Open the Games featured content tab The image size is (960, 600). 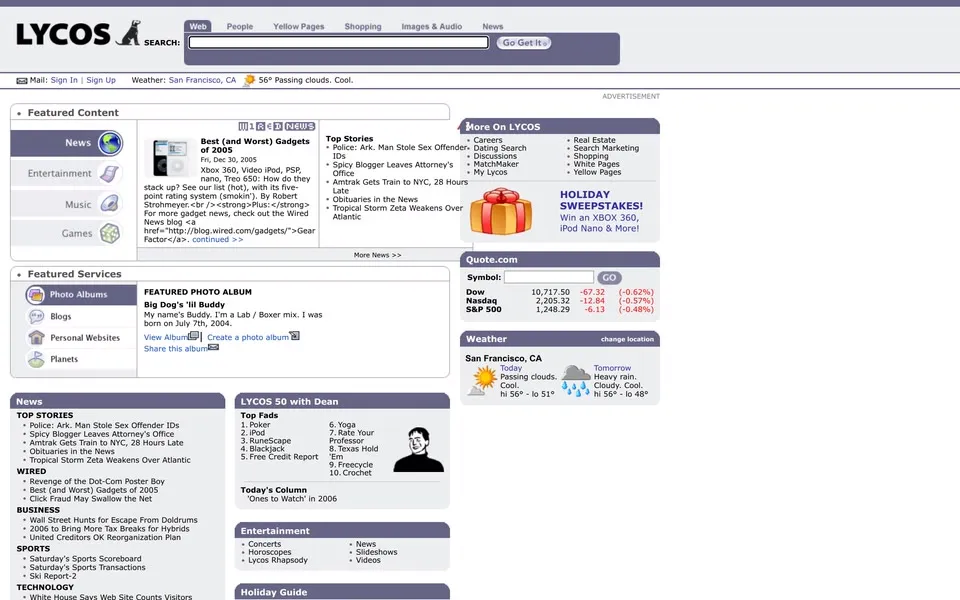(67, 233)
